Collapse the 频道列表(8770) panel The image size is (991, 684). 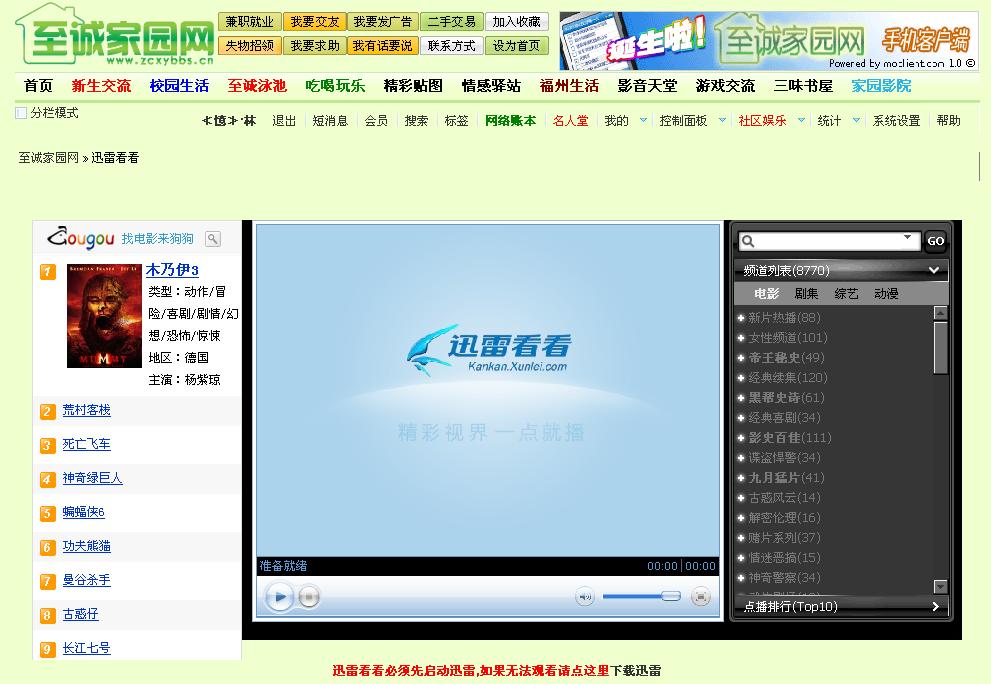coord(933,271)
